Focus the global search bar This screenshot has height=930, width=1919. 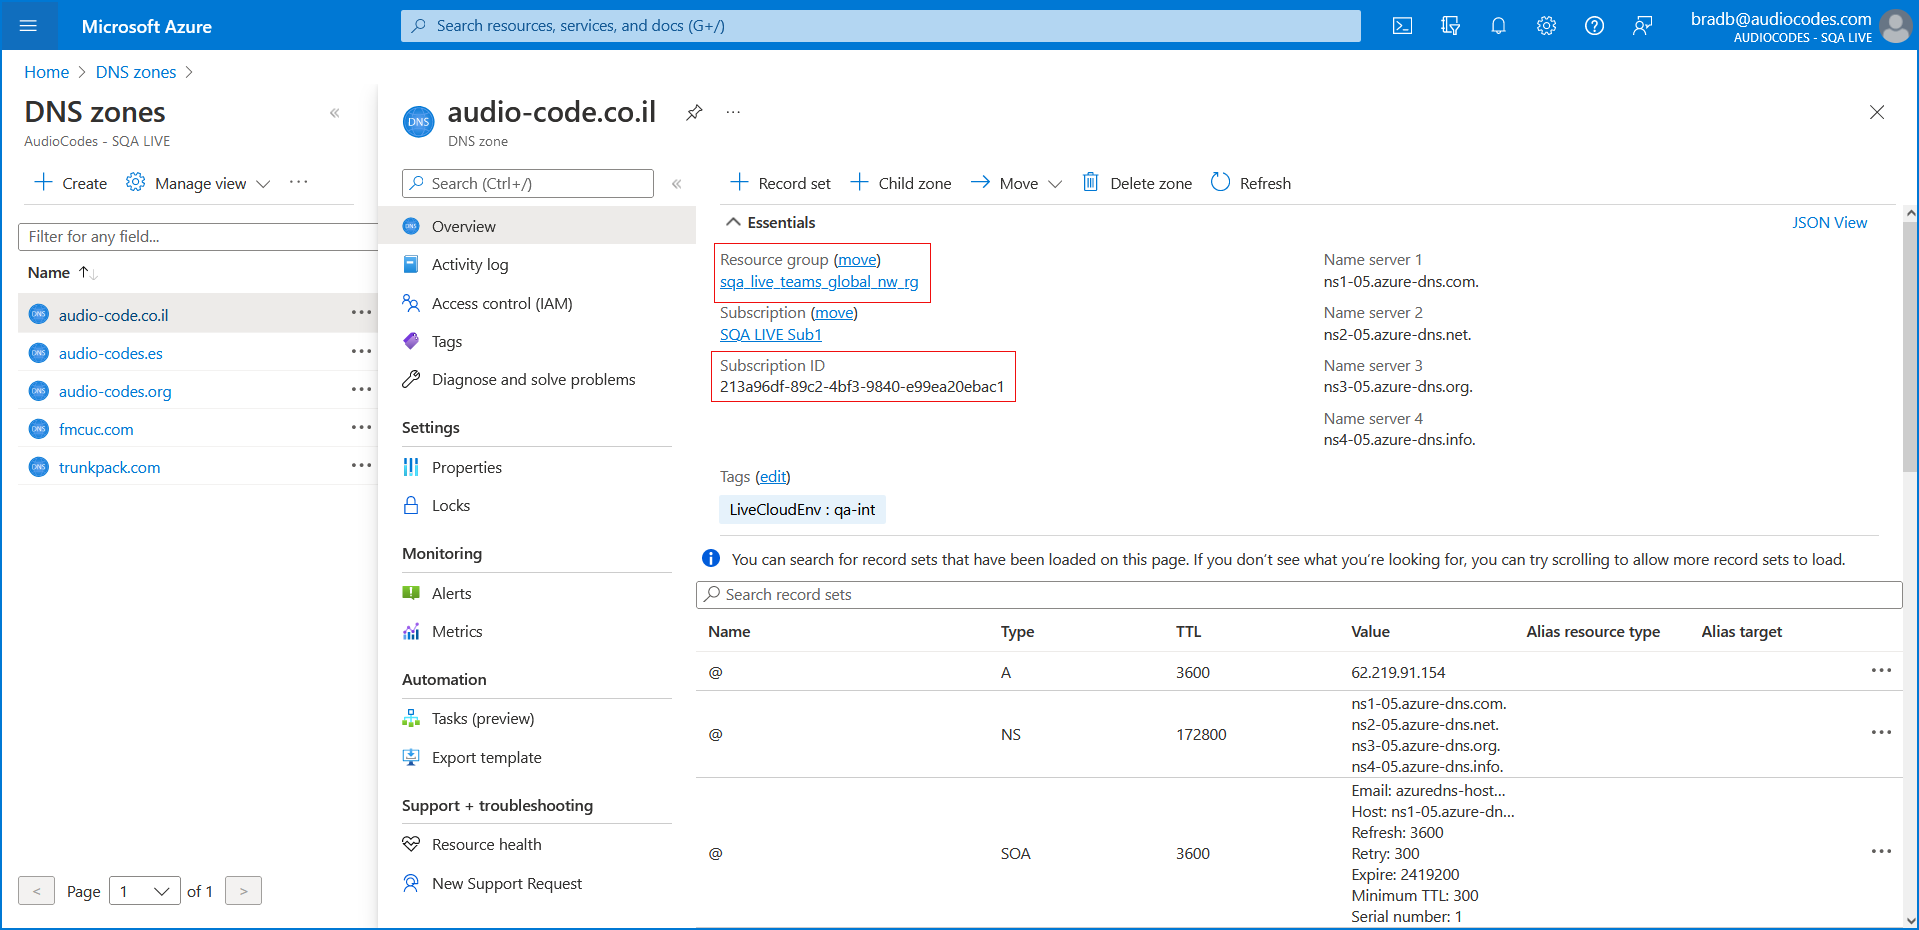point(881,26)
